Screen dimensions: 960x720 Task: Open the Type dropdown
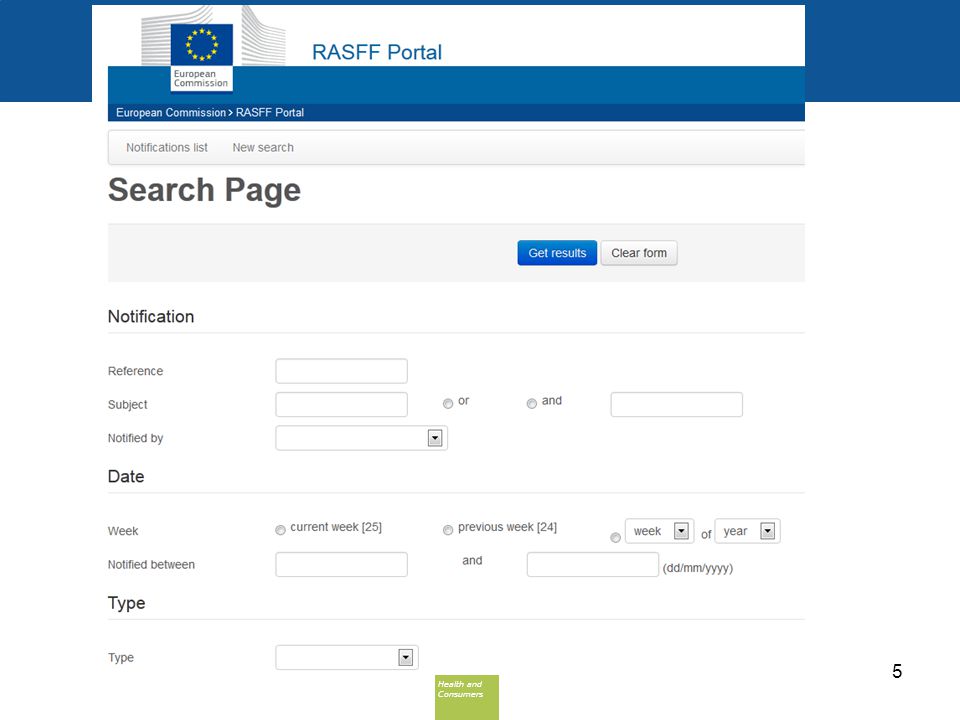click(347, 658)
